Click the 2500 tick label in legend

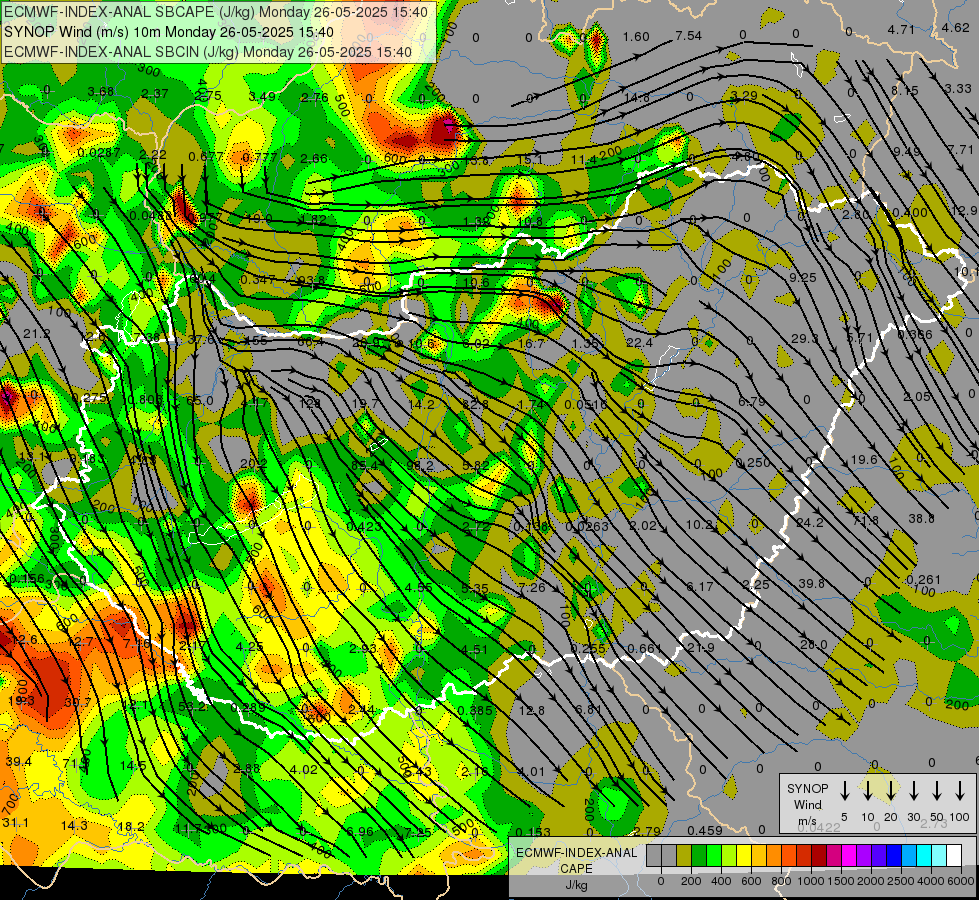click(901, 881)
